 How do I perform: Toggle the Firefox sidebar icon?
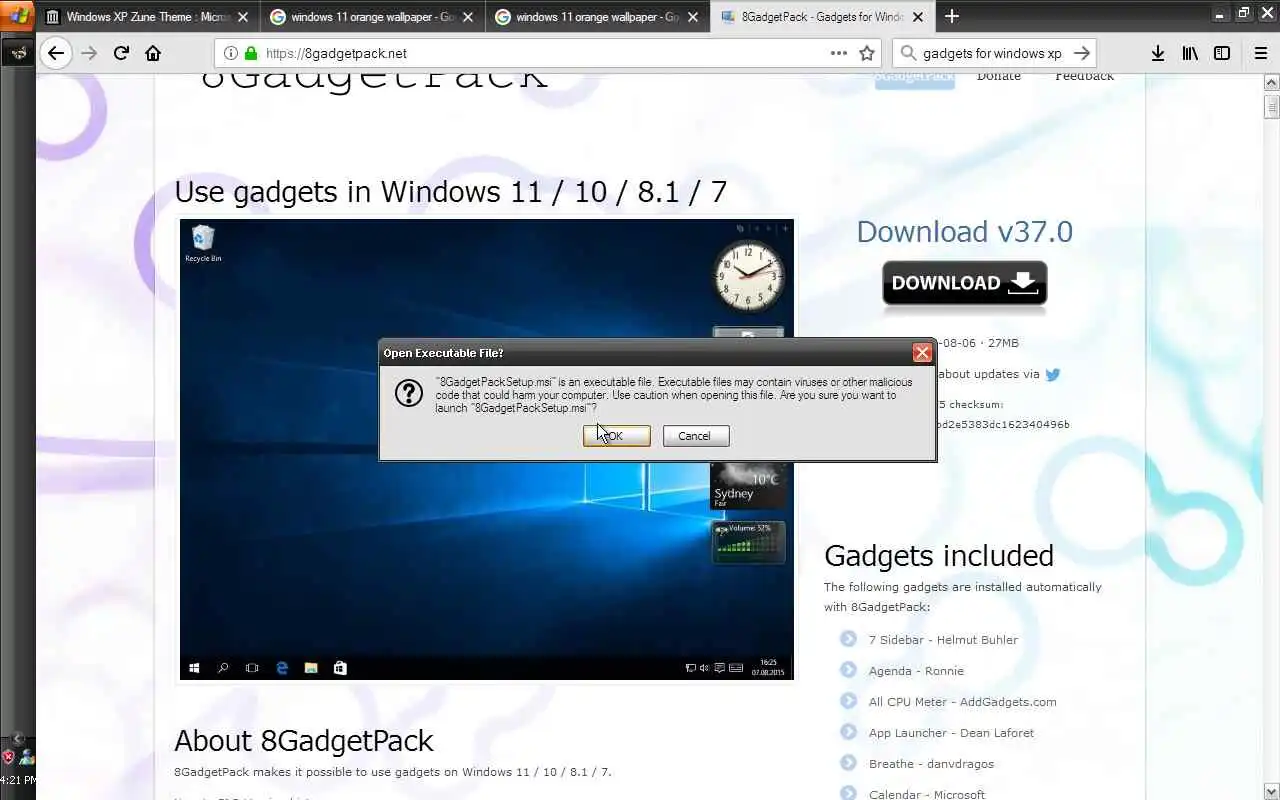coord(1222,53)
